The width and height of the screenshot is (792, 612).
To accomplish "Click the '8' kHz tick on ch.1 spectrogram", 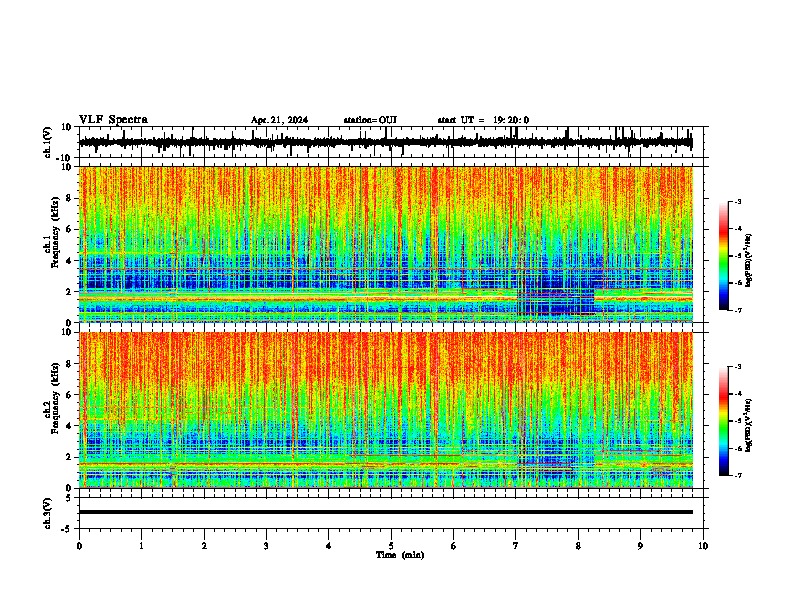I will click(x=70, y=198).
